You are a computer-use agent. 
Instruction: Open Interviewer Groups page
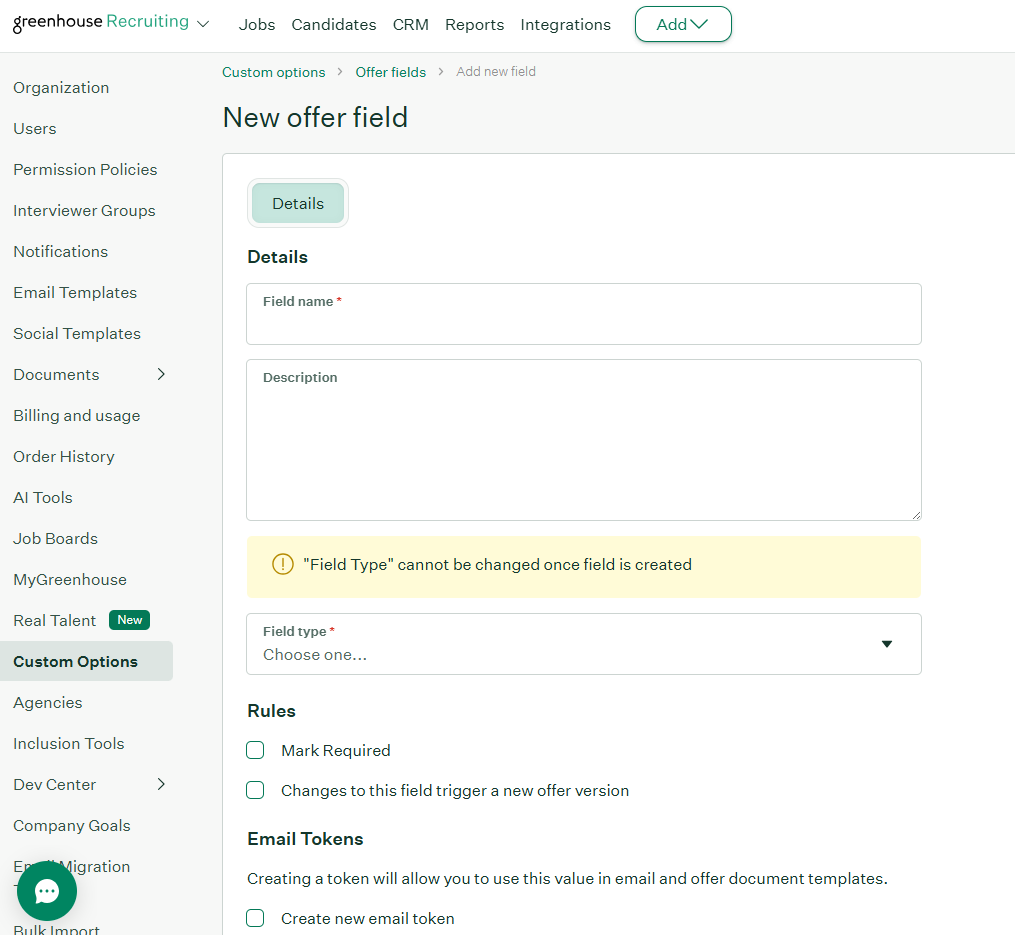pos(84,210)
